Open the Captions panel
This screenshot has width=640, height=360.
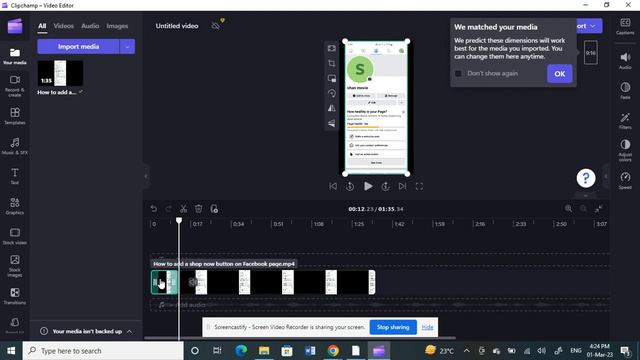pyautogui.click(x=625, y=26)
